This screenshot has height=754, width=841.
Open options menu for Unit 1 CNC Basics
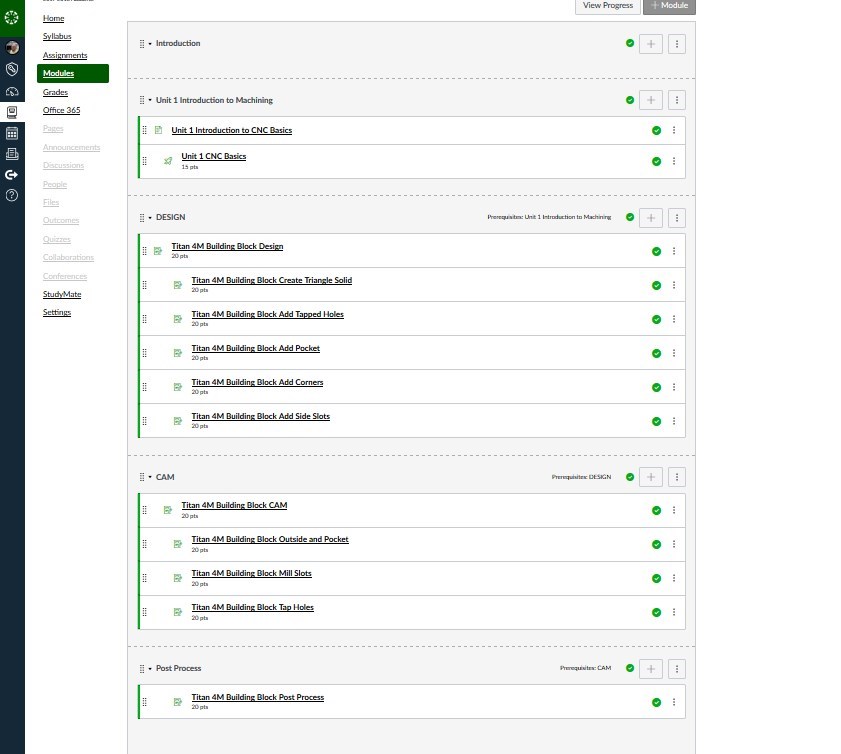click(674, 161)
